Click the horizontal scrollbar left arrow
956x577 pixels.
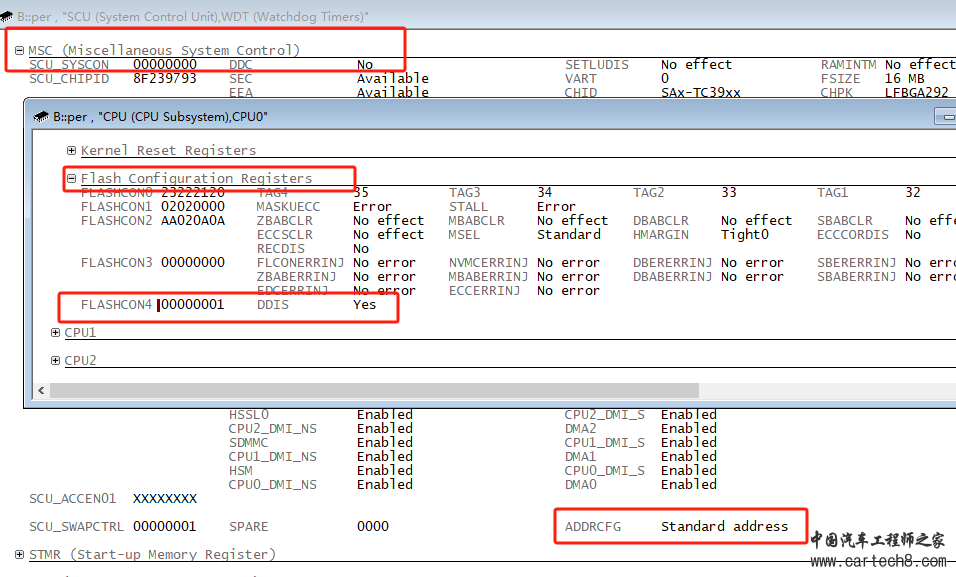click(41, 390)
